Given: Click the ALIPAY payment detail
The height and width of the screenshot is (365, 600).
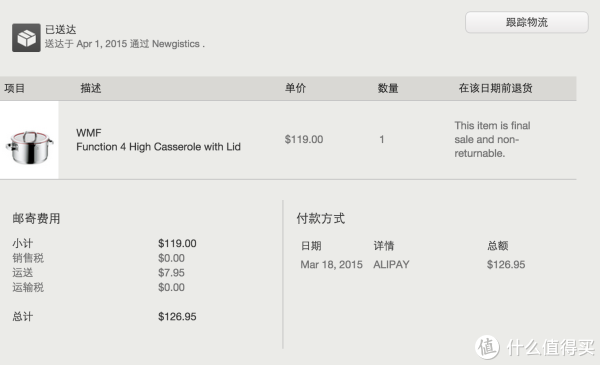Looking at the screenshot, I should coord(391,264).
